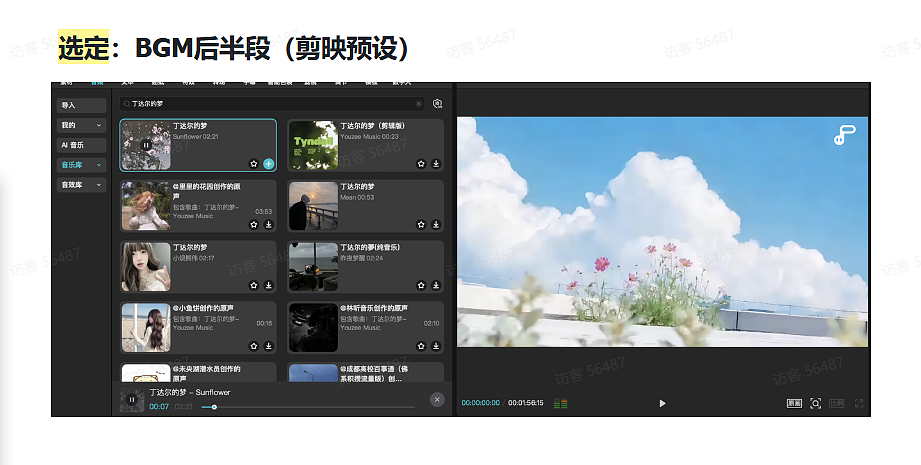Favorite the @小鱼饼创作的原声 track
921x465 pixels.
[254, 346]
